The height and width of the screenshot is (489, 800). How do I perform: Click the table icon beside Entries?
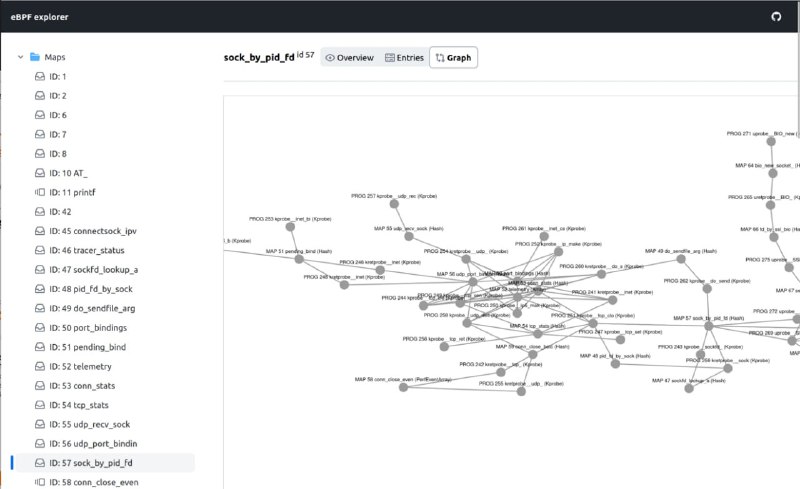pos(390,58)
